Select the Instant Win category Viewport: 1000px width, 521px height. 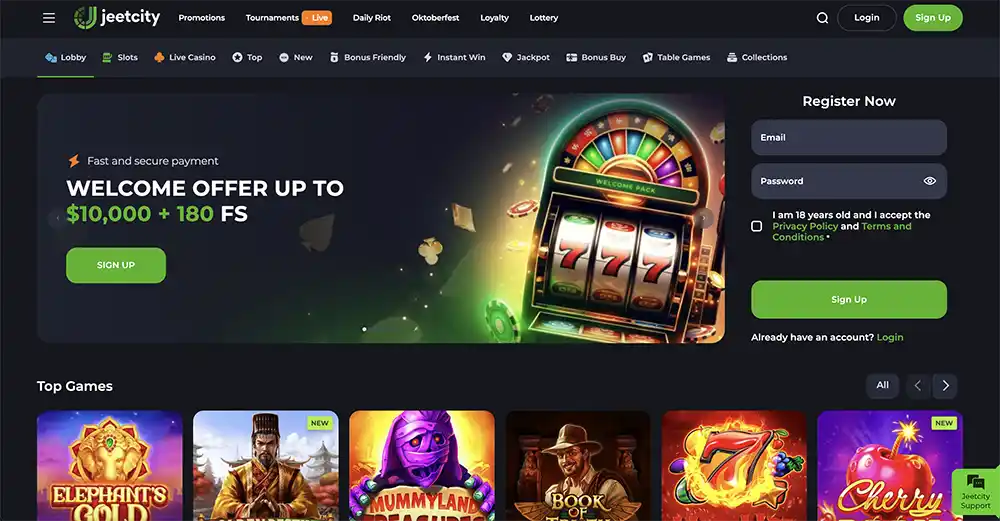coord(455,57)
